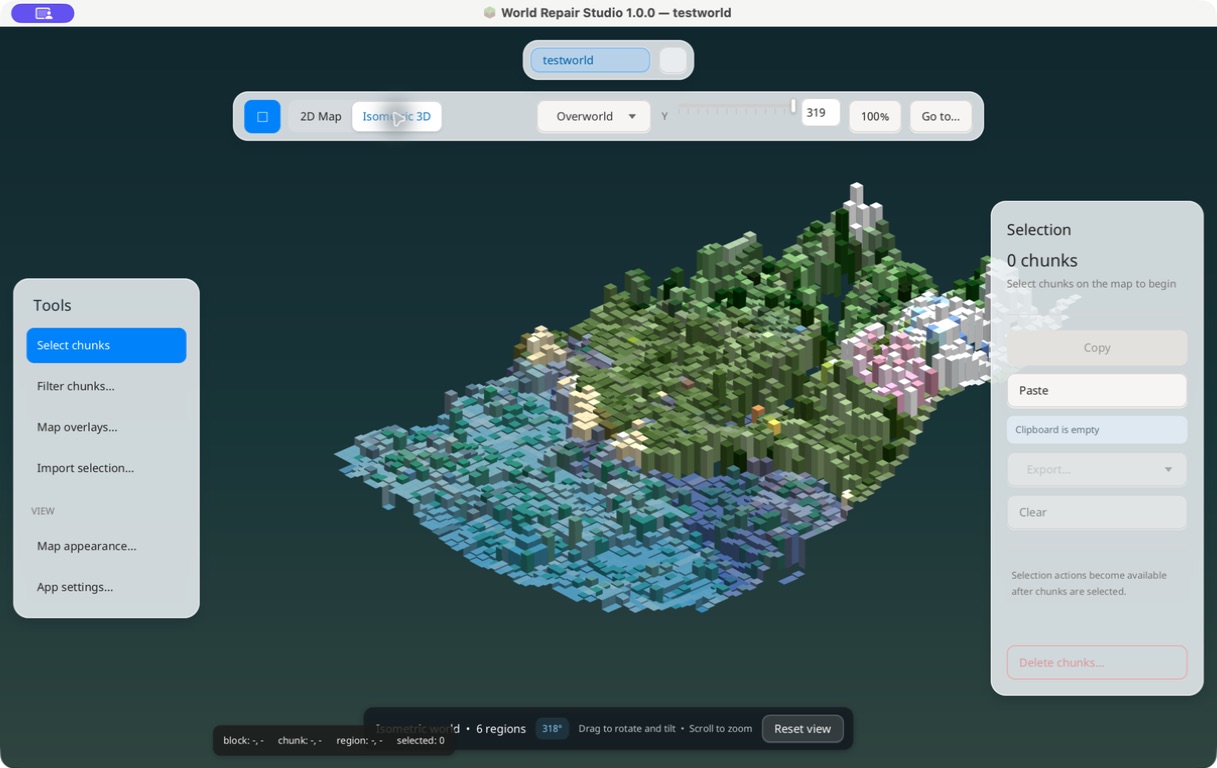
Task: Click the purple screen-share pill icon
Action: pyautogui.click(x=42, y=13)
